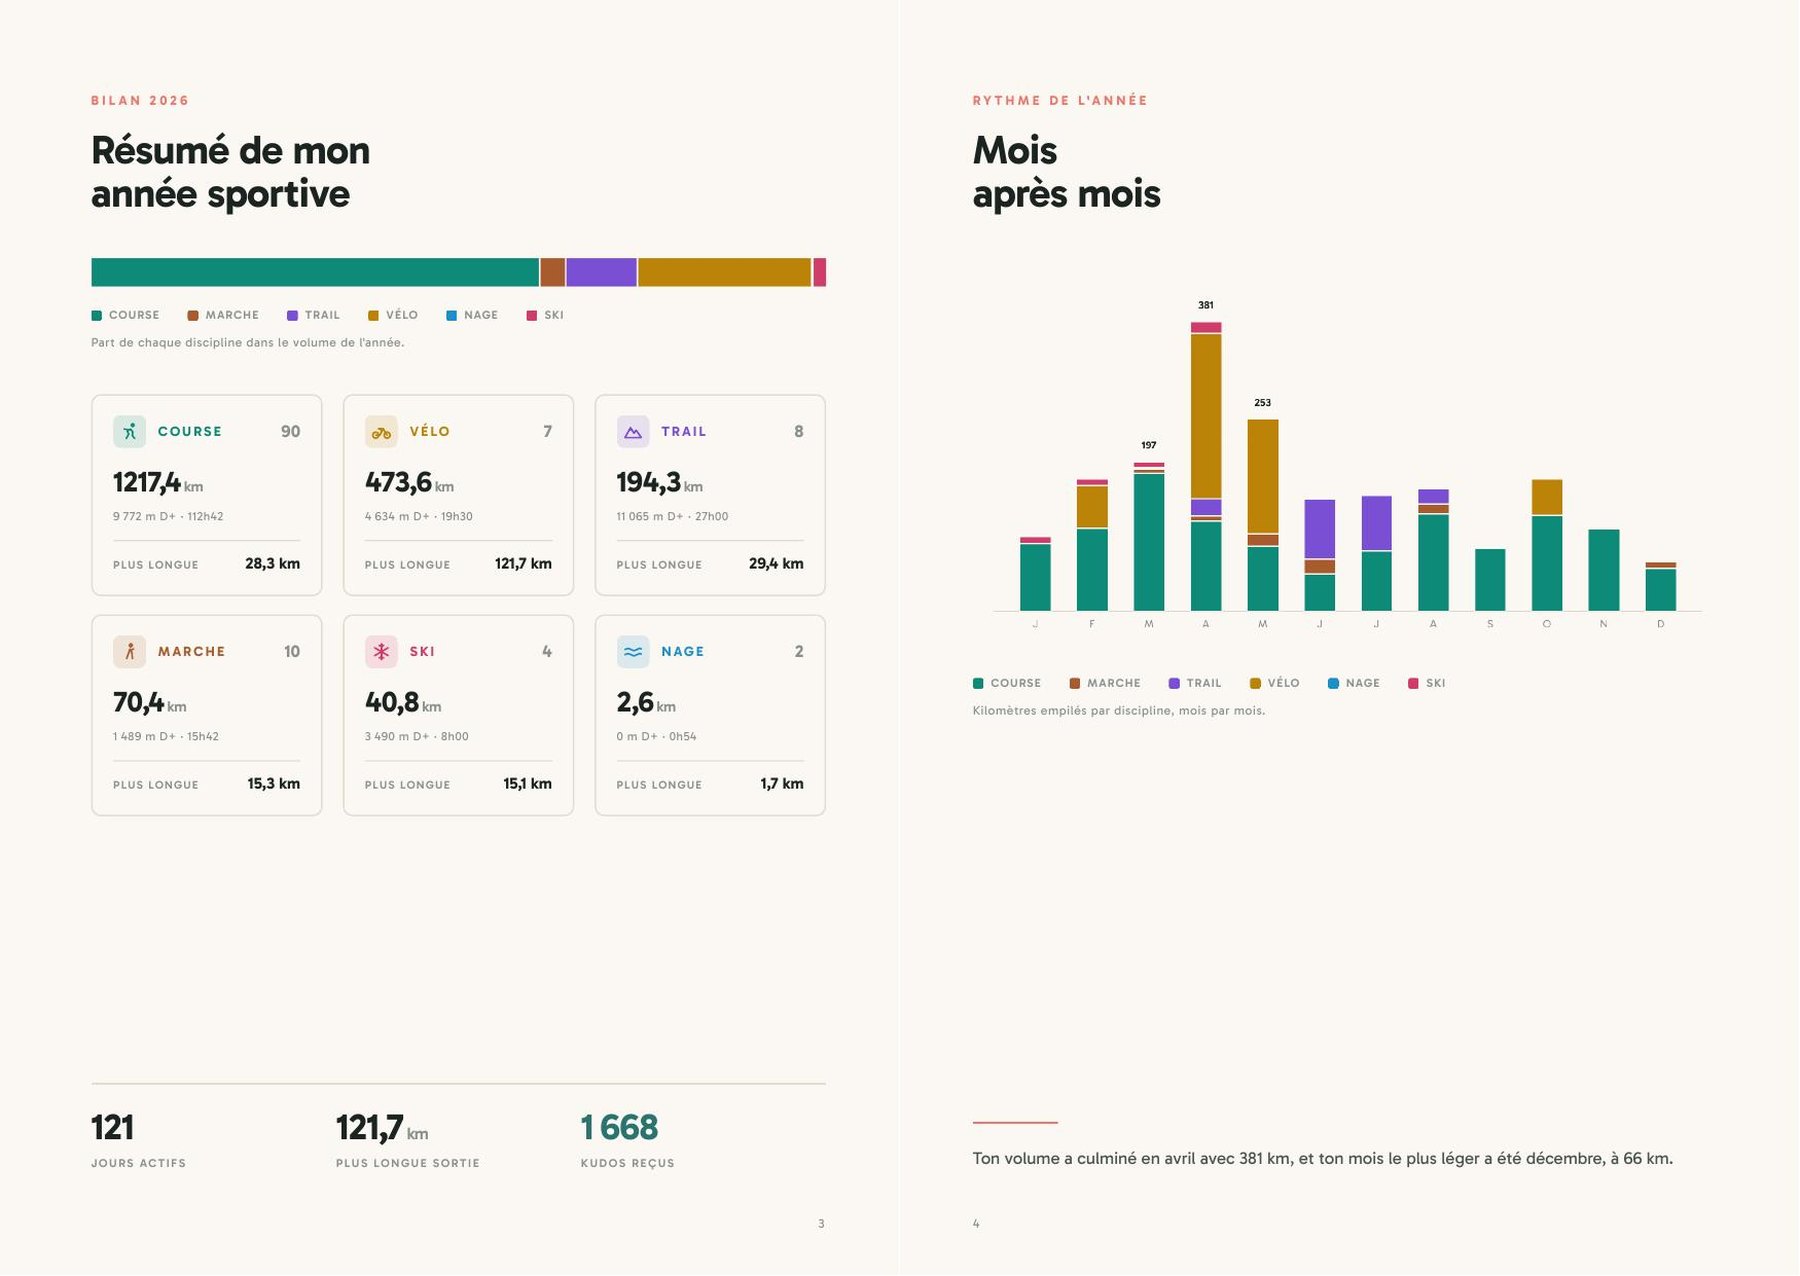Screen dimensions: 1800x1276
Task: Click the 'Résumé de mon année sportive' heading
Action: click(x=231, y=172)
